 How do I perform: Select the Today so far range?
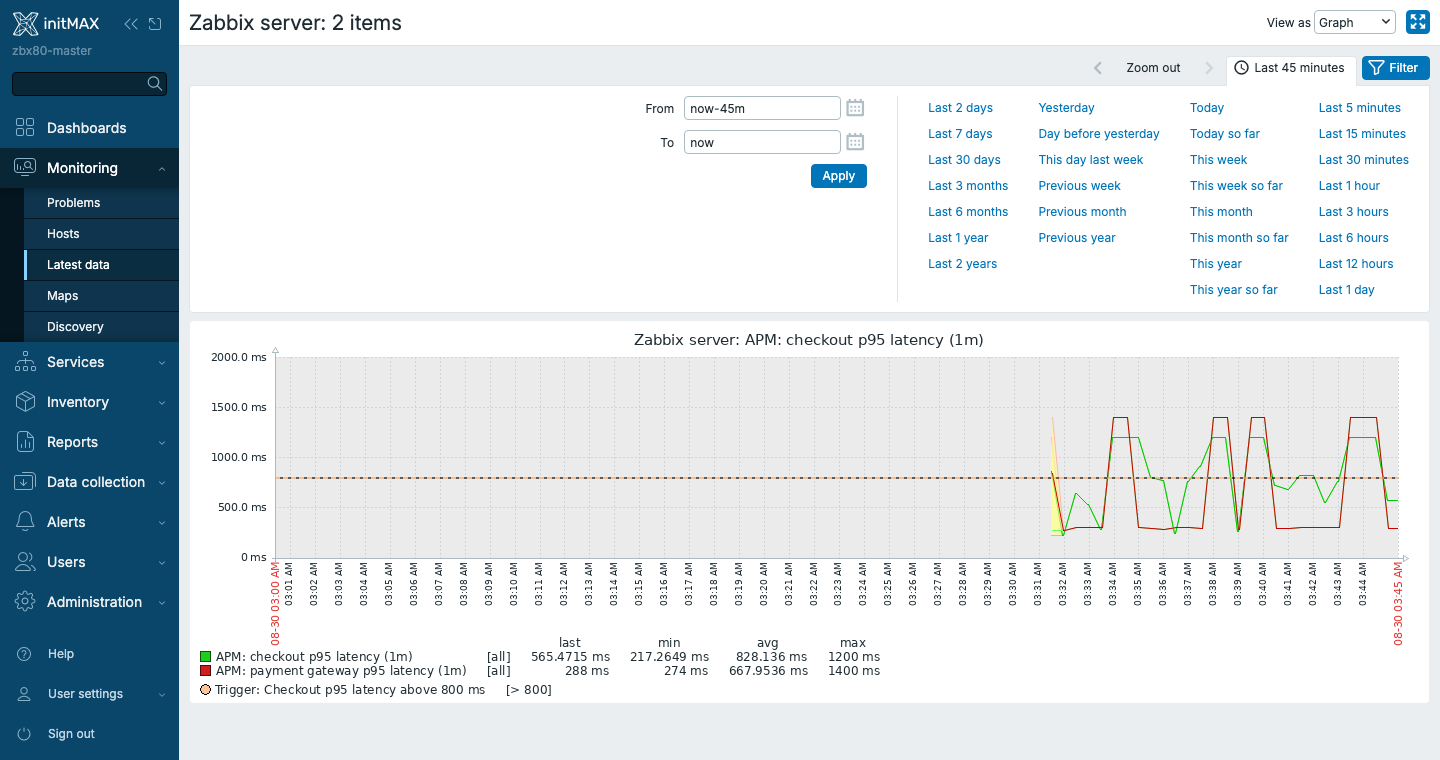1225,134
